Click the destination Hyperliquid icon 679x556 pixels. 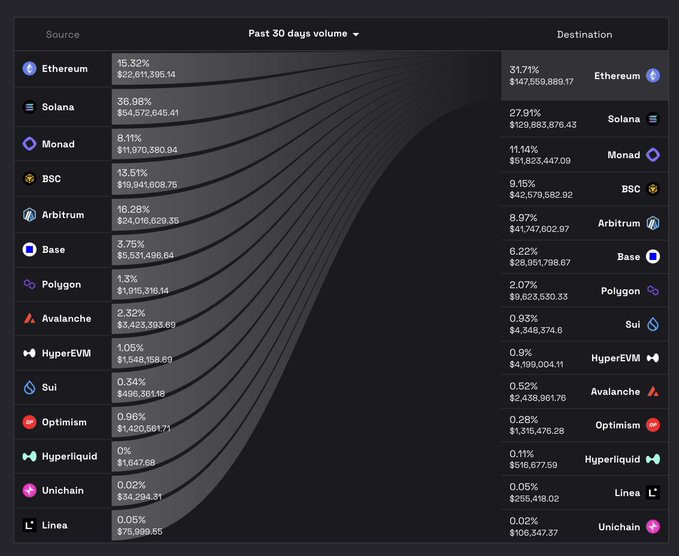pos(653,459)
